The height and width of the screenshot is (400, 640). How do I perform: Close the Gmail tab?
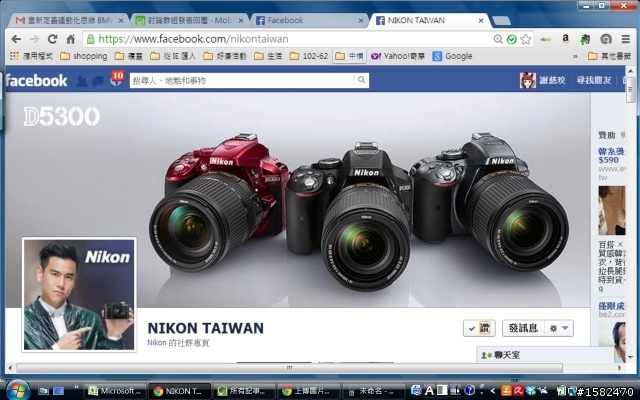[x=121, y=20]
